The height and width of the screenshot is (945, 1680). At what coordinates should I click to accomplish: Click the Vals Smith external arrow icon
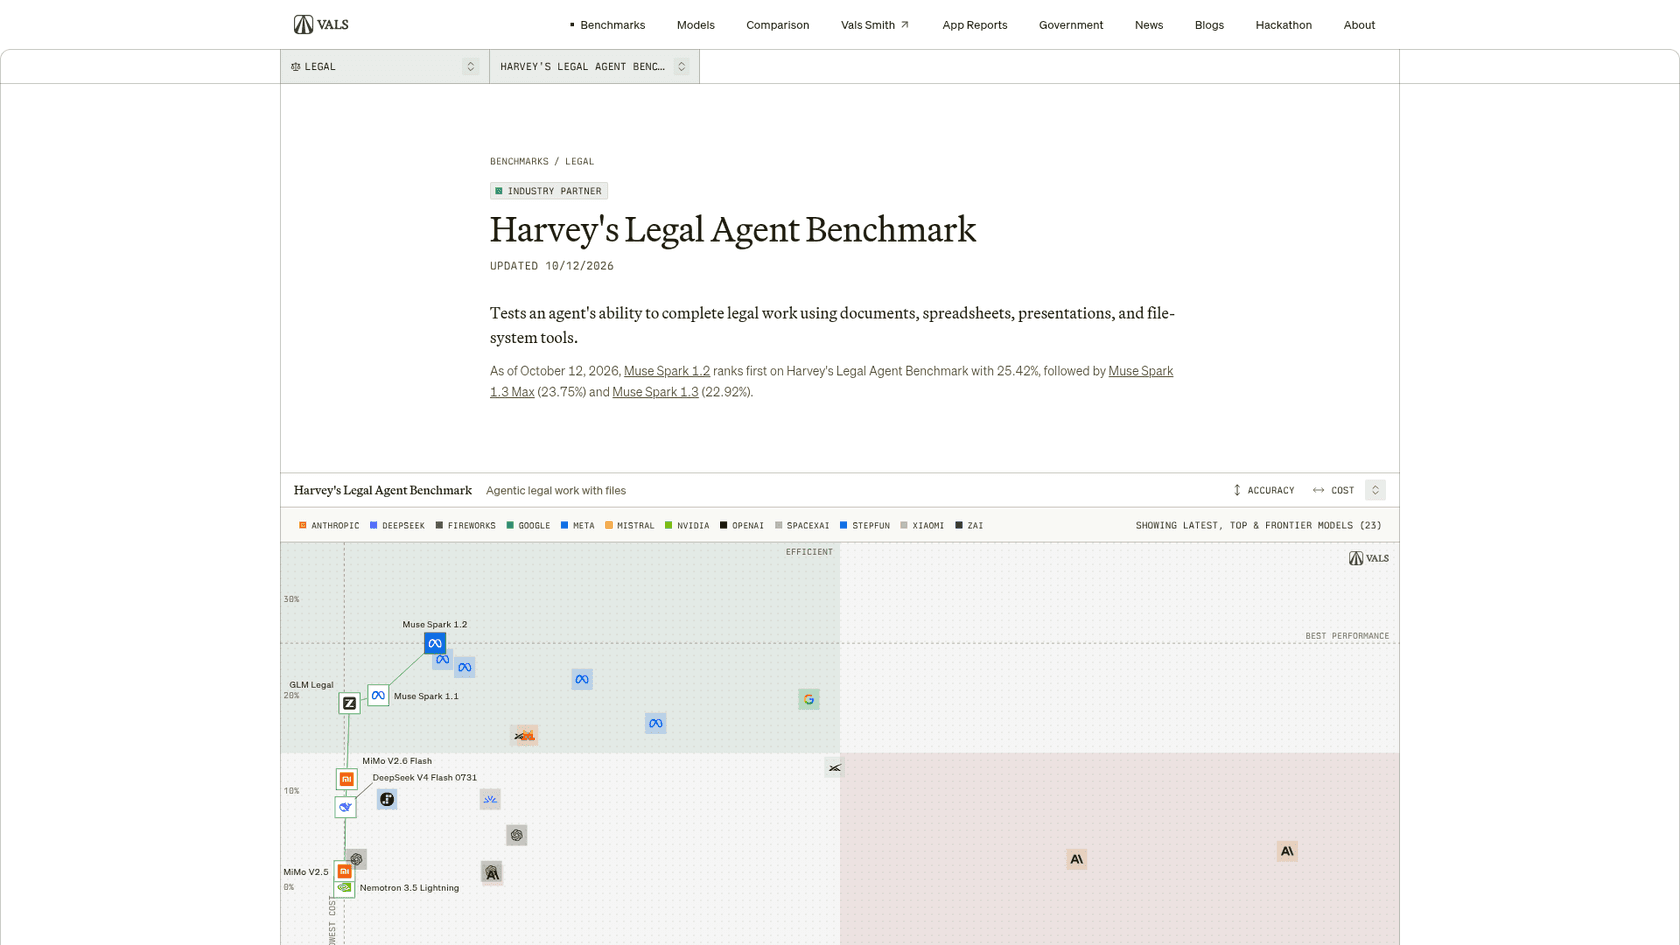[x=904, y=25]
